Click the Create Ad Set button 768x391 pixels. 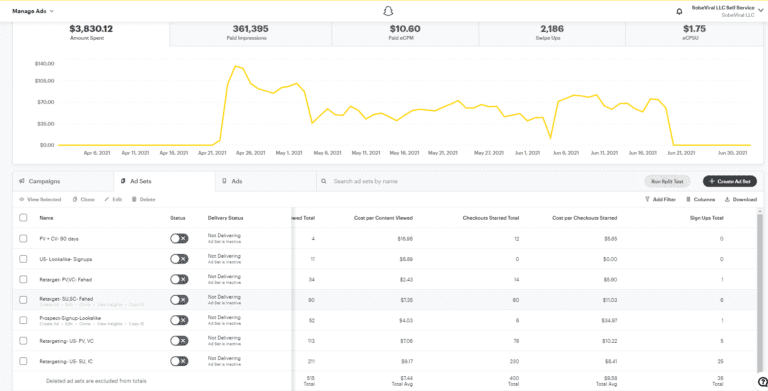[730, 181]
